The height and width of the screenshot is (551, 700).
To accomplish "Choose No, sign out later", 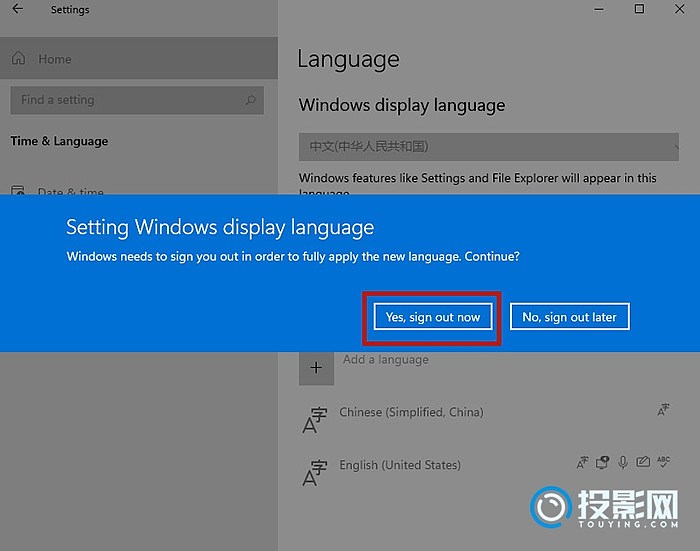I will click(570, 317).
